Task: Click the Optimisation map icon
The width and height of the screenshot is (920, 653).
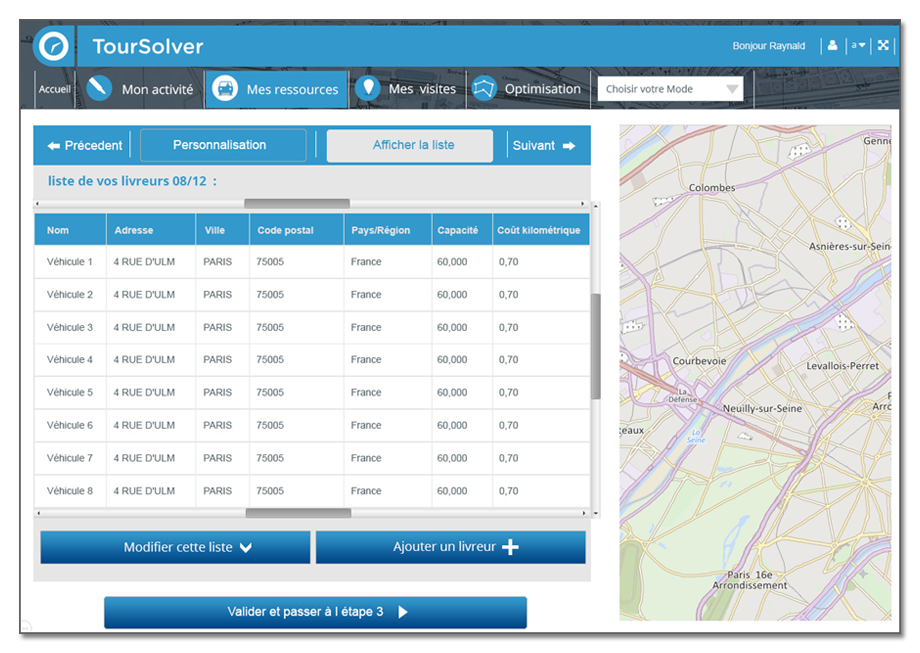Action: (485, 89)
